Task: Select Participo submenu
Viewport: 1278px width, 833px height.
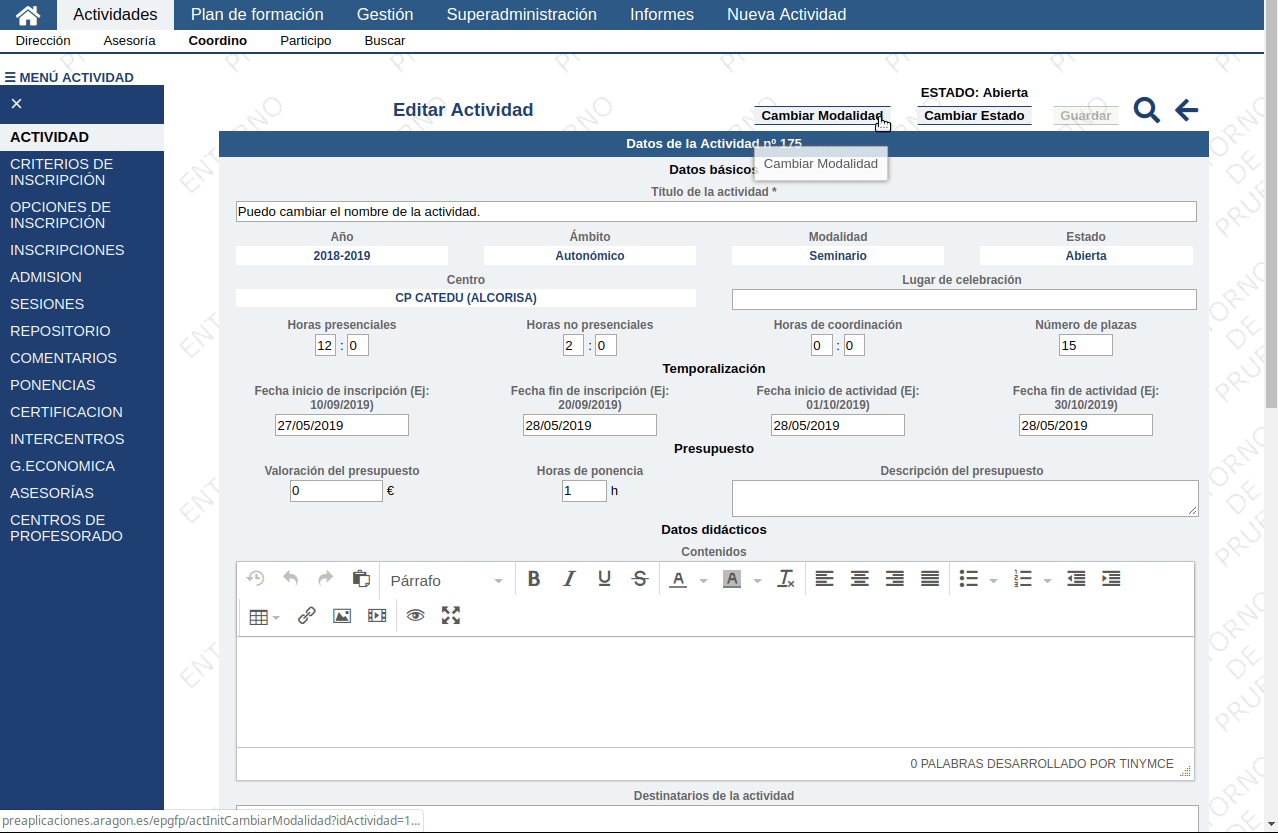Action: [x=306, y=41]
